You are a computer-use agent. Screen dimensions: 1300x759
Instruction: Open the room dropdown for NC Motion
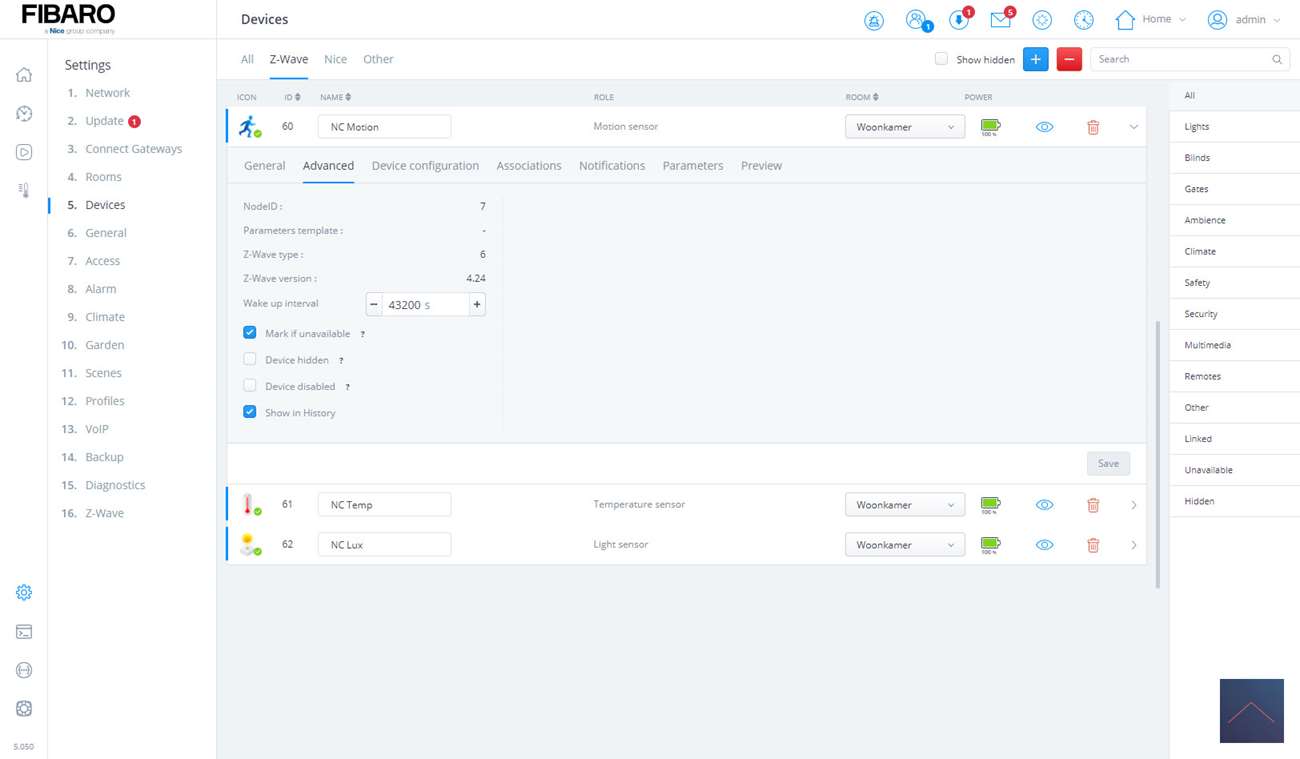pyautogui.click(x=904, y=127)
